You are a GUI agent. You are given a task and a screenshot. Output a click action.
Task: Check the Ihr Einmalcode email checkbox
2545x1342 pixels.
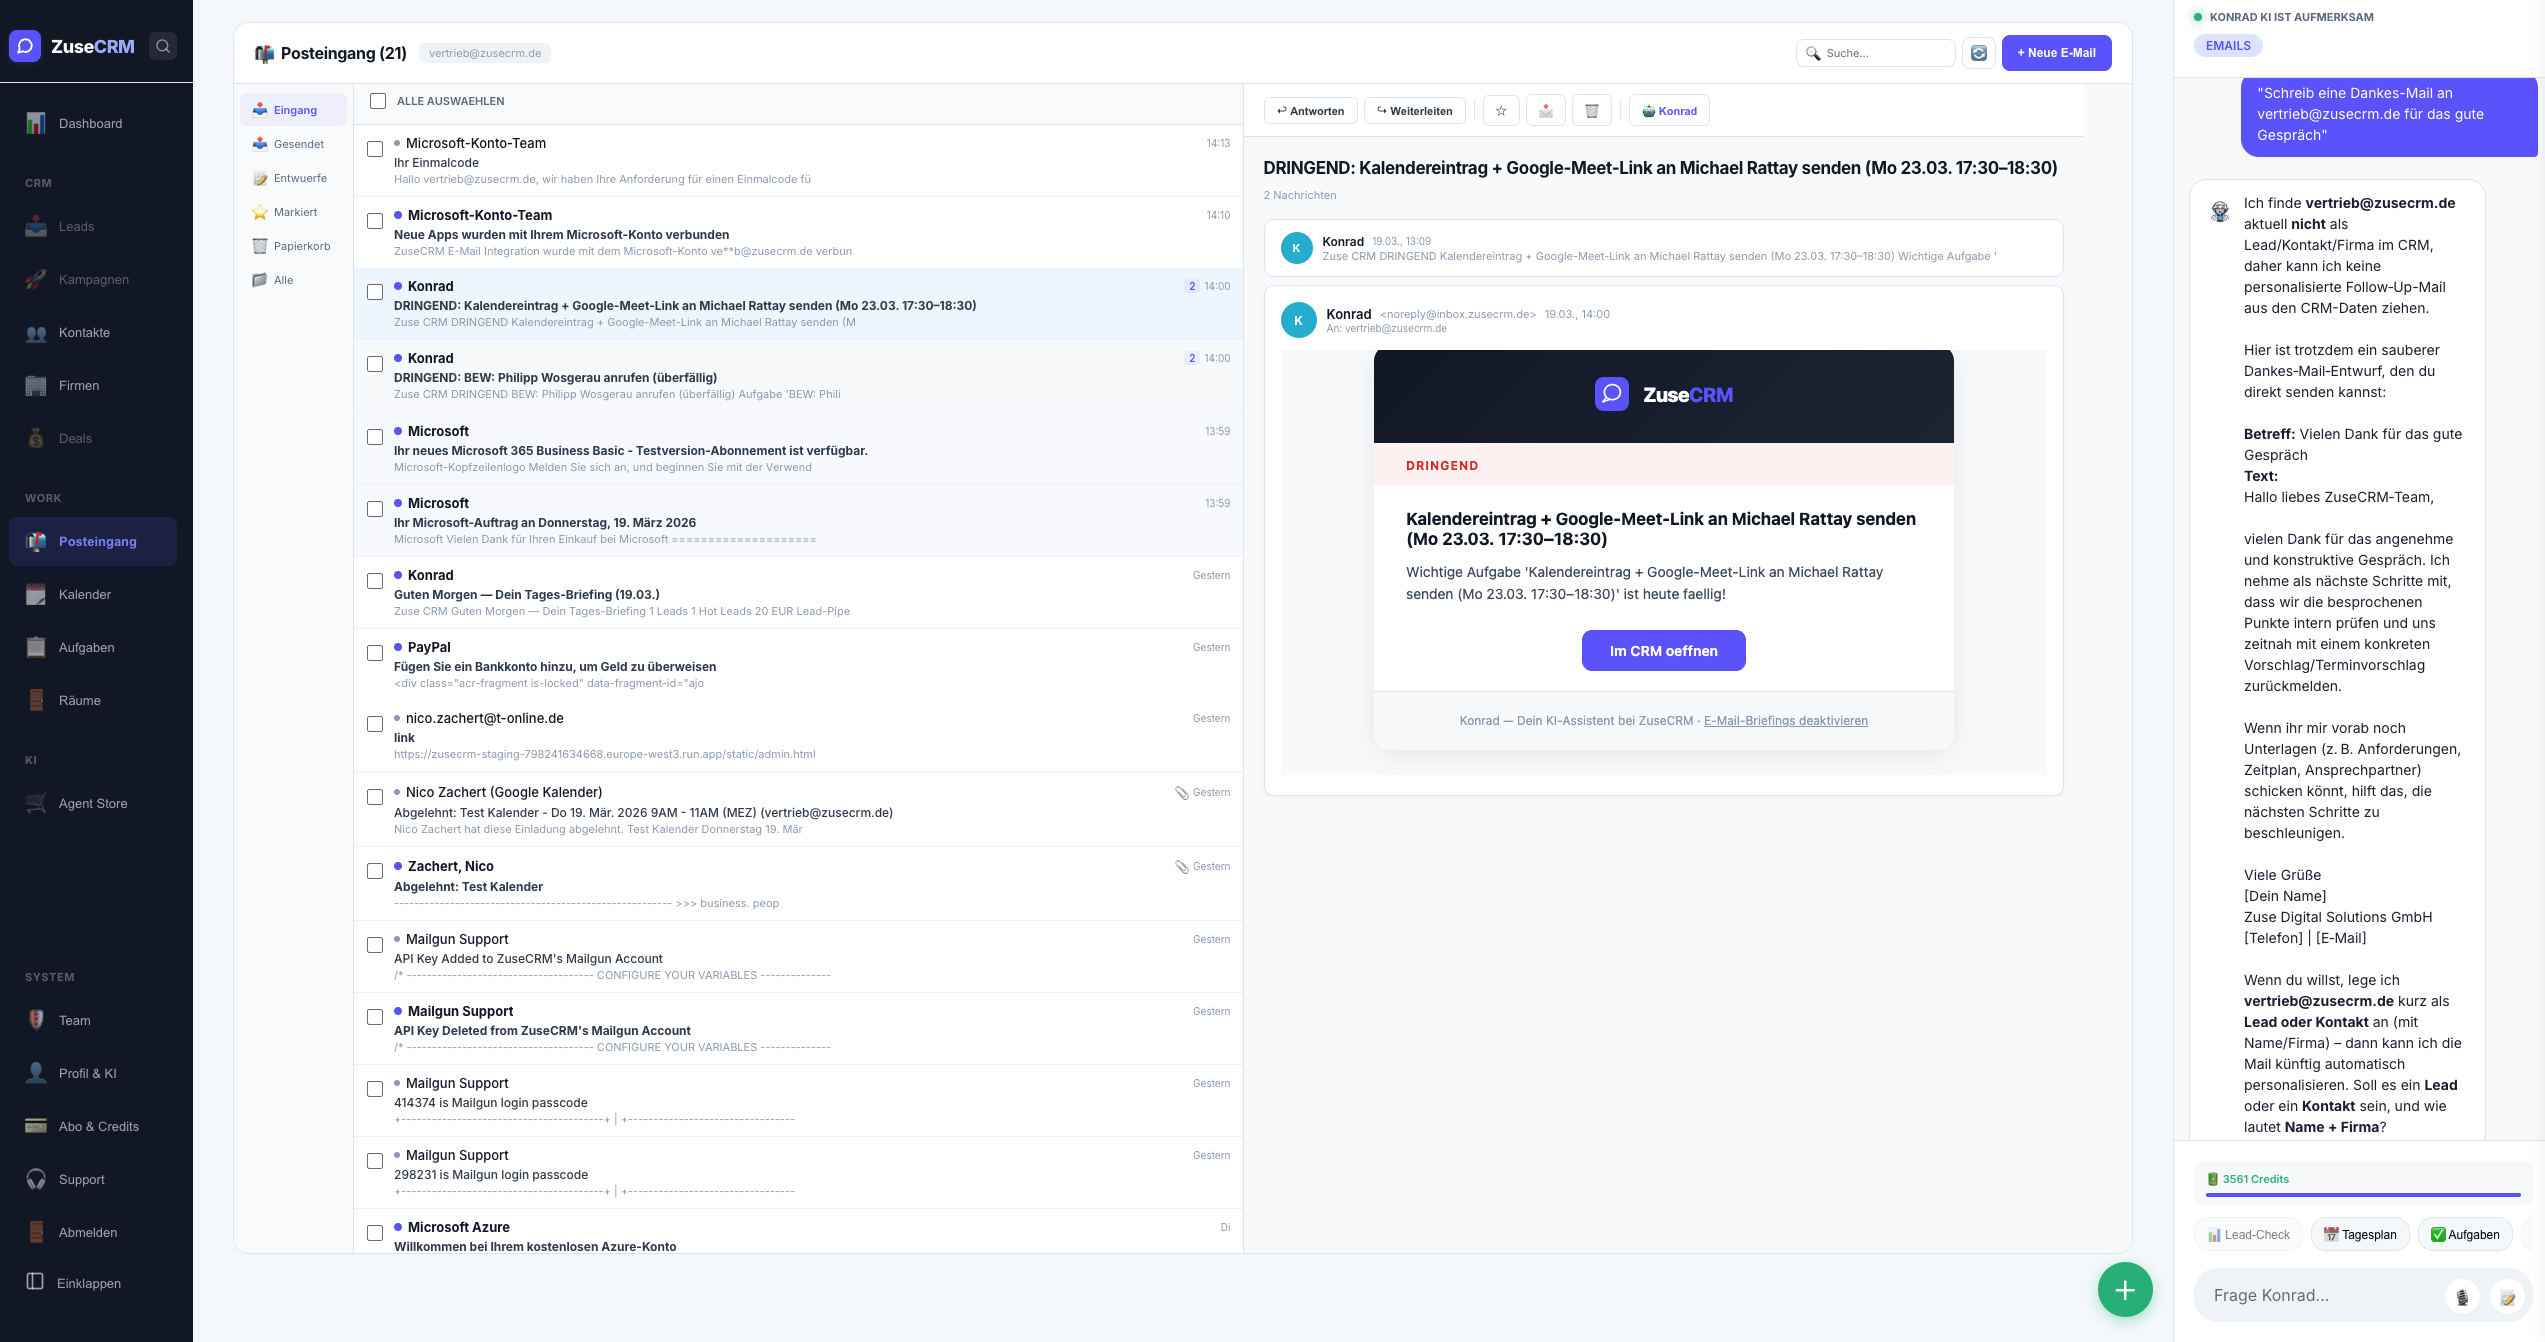click(375, 149)
